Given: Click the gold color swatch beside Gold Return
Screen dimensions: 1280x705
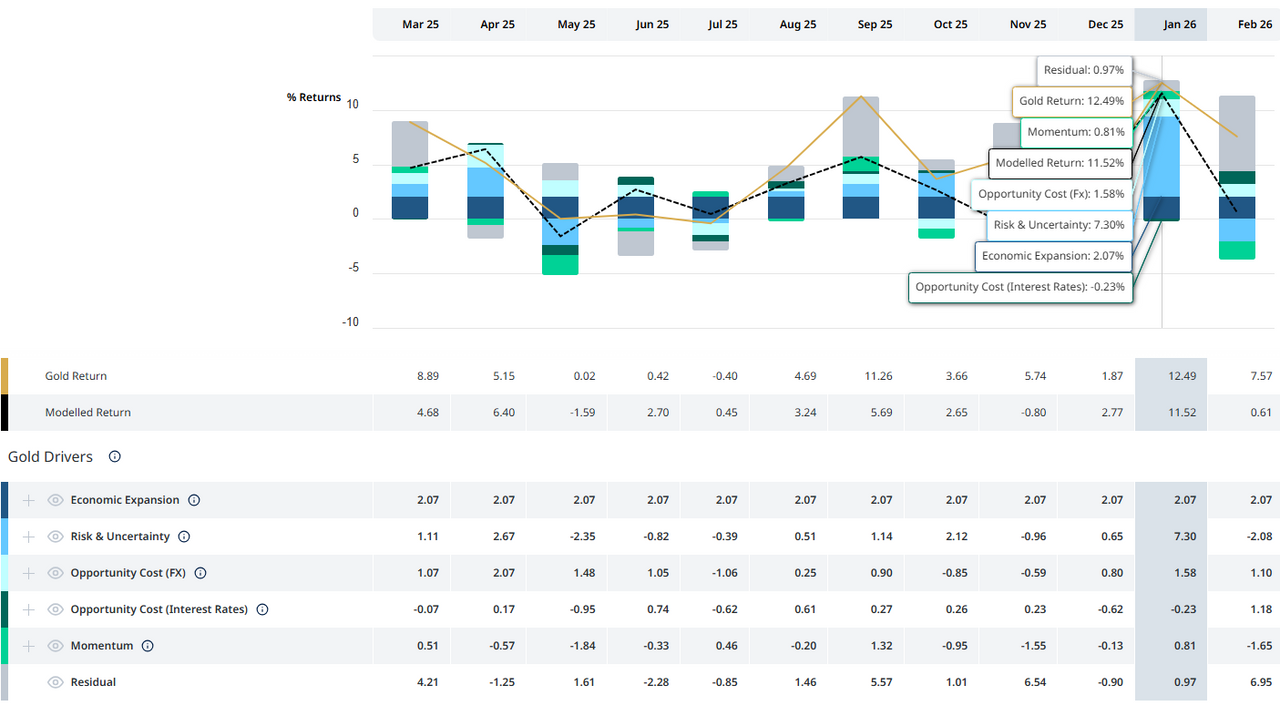Looking at the screenshot, I should click(5, 376).
